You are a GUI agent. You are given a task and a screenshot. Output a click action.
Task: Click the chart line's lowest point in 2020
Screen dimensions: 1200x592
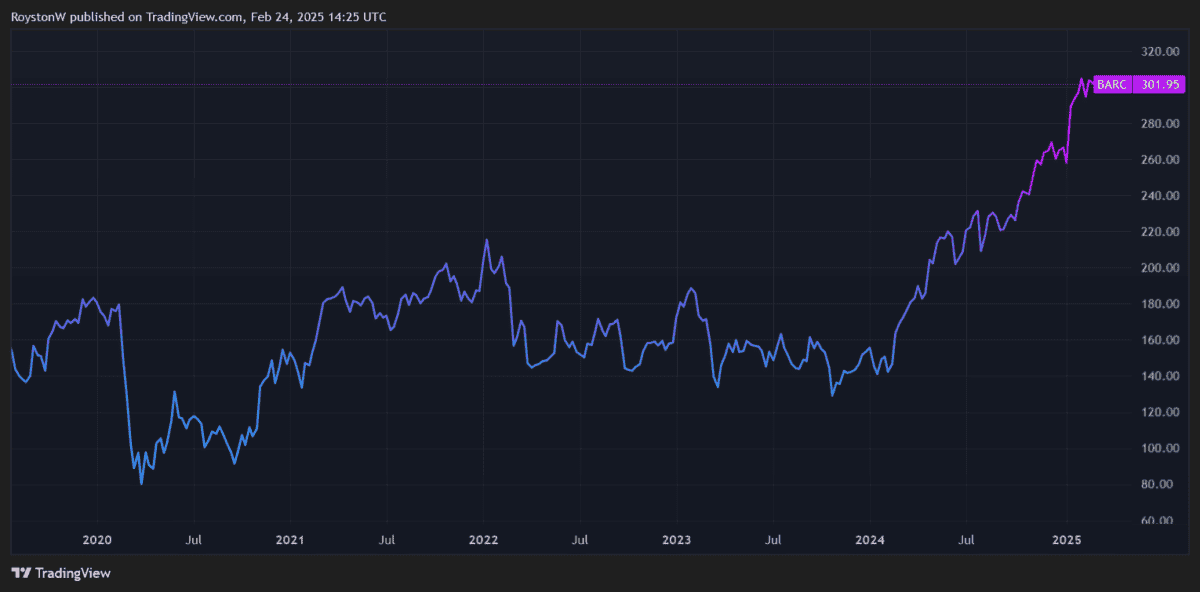(141, 484)
